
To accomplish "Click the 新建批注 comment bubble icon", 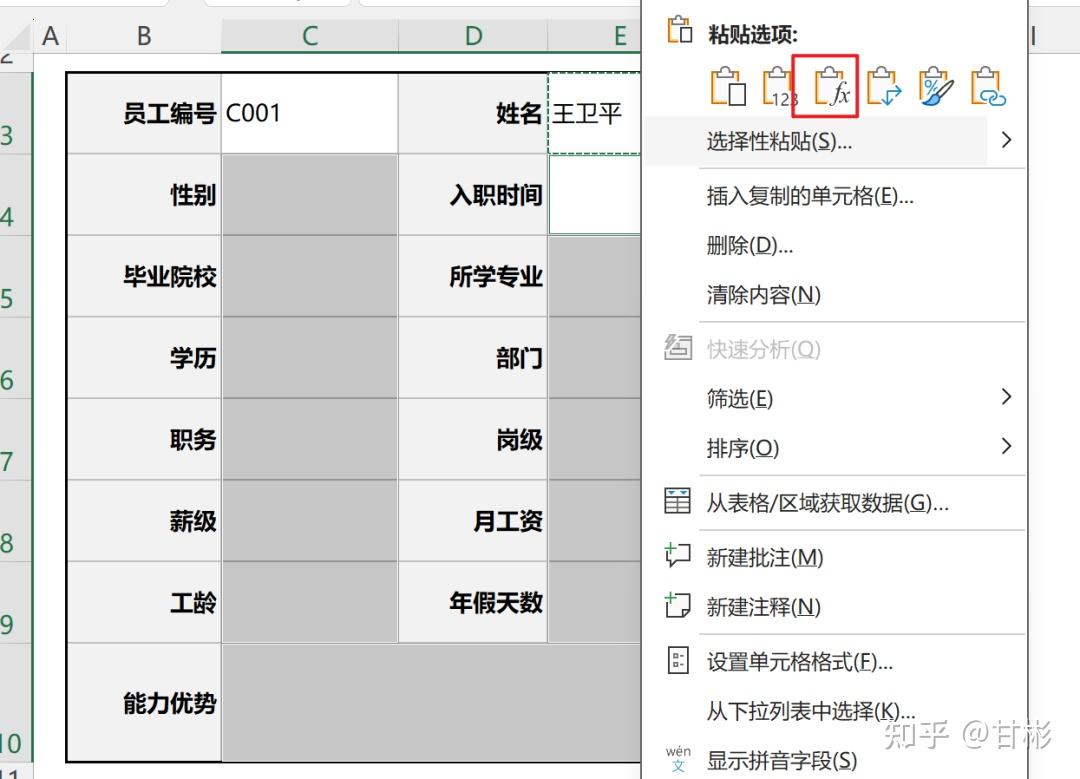I will click(679, 557).
